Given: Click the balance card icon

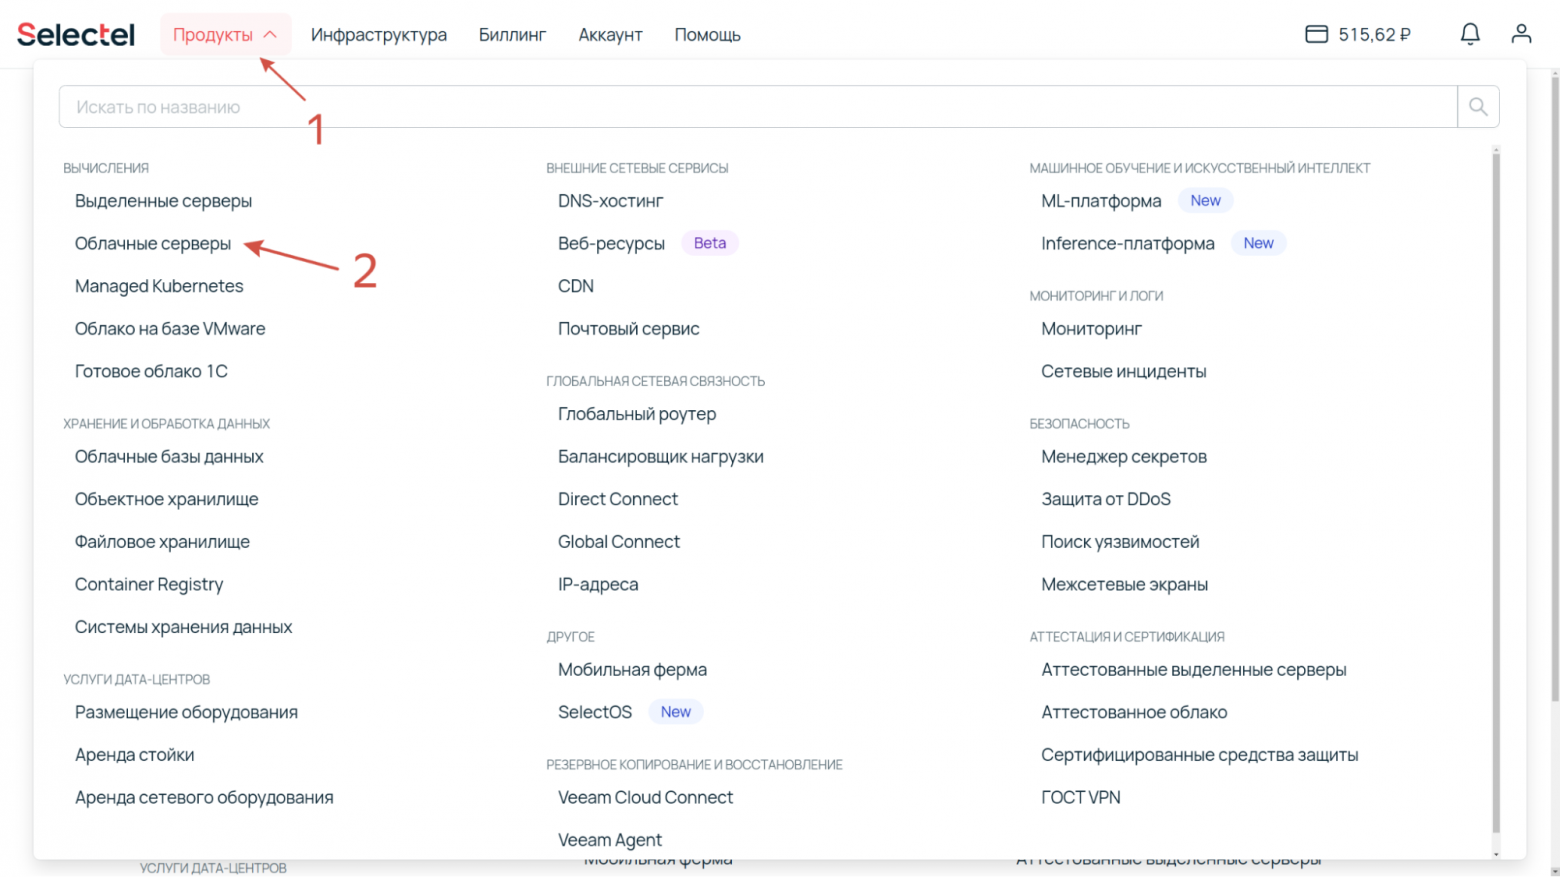Looking at the screenshot, I should point(1316,35).
